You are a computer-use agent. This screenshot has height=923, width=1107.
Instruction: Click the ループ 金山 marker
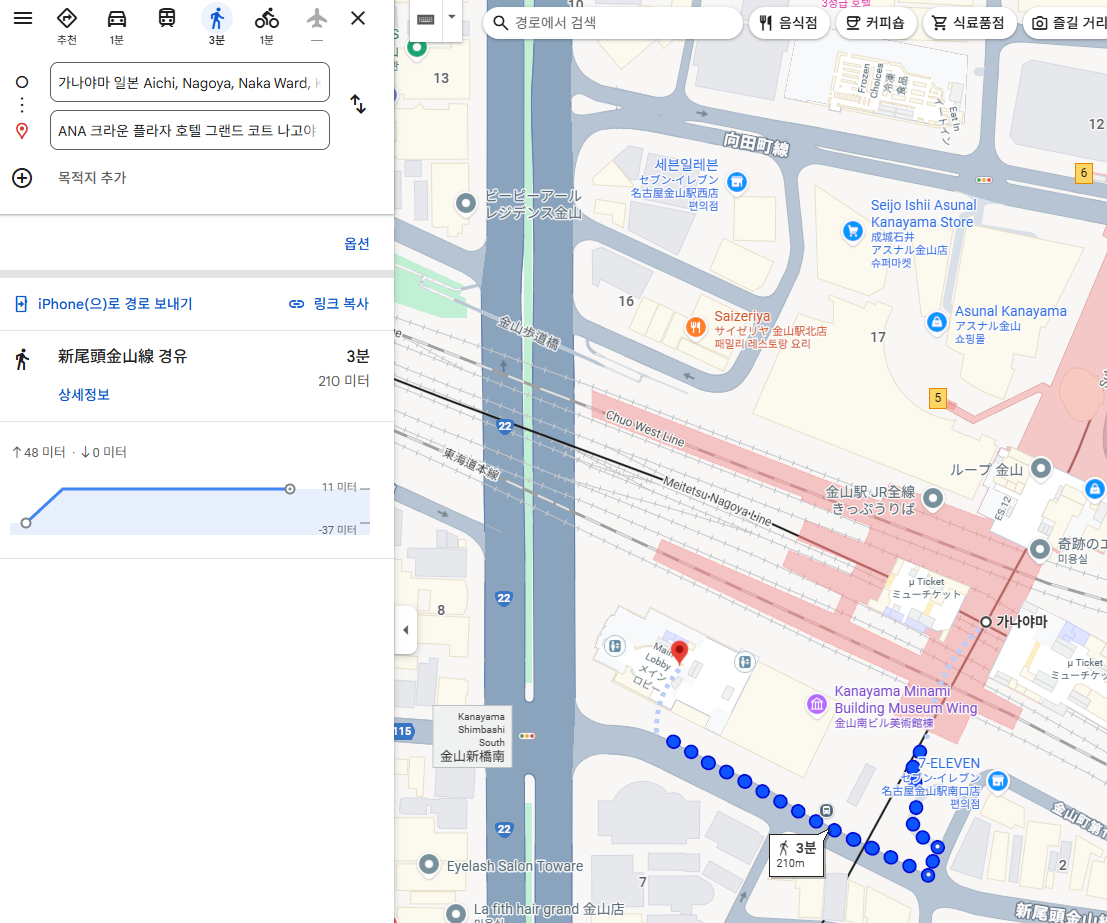point(1041,468)
